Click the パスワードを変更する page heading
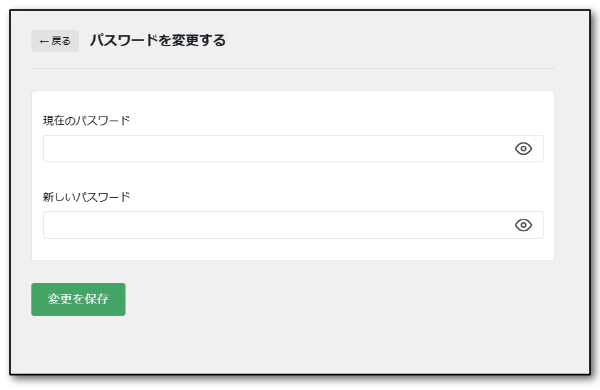 click(158, 40)
